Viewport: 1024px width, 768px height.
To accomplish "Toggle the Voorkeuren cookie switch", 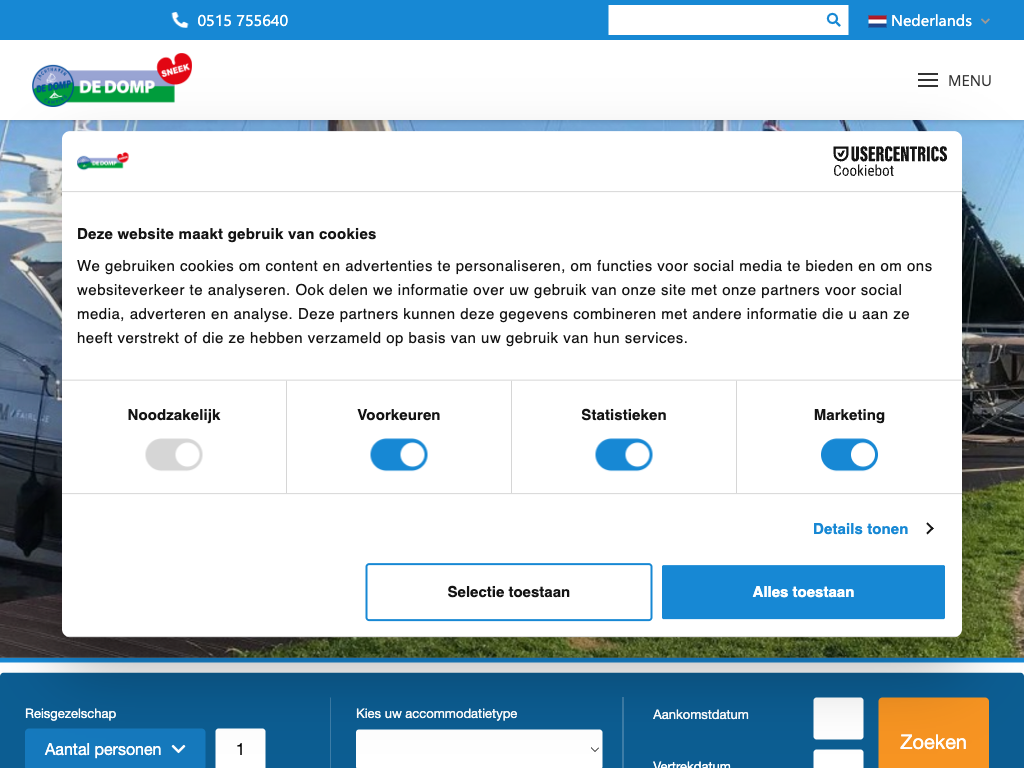I will (399, 455).
